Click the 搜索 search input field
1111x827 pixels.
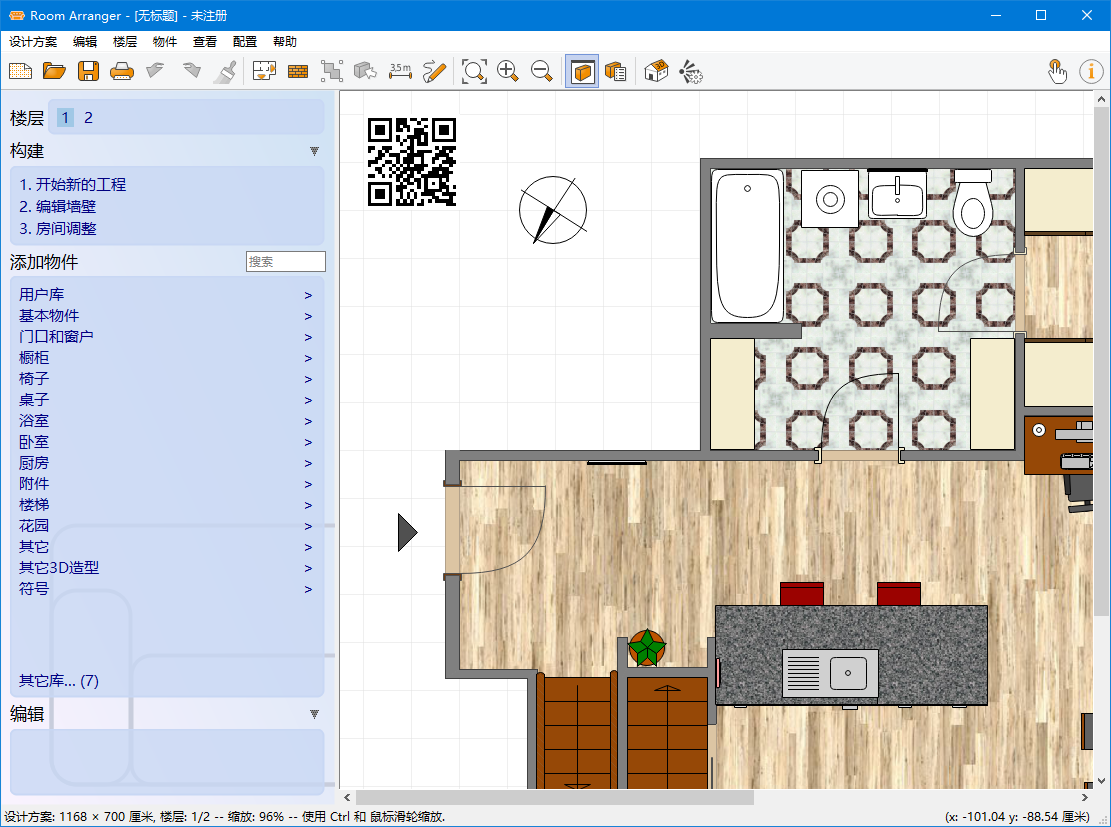click(285, 262)
